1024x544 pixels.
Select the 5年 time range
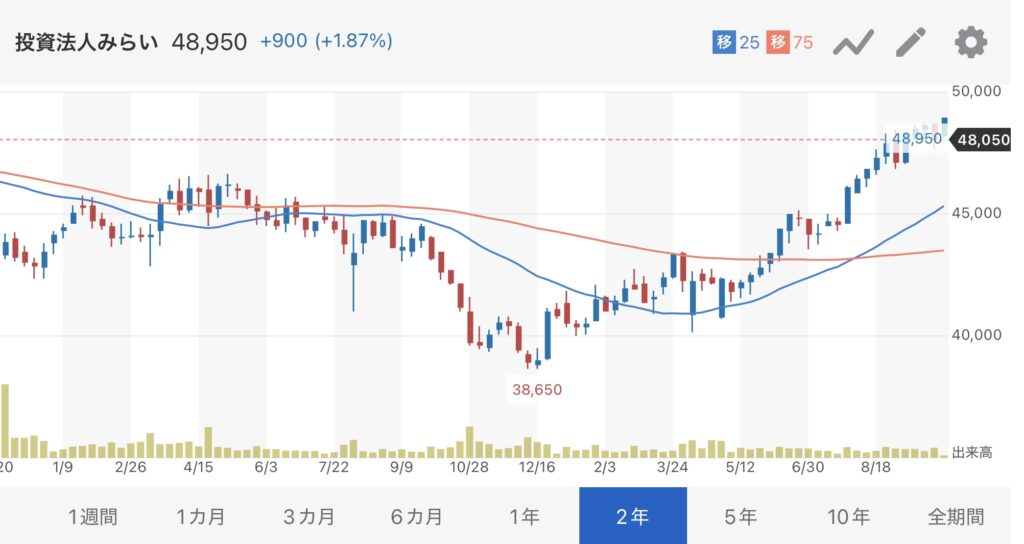(x=741, y=517)
